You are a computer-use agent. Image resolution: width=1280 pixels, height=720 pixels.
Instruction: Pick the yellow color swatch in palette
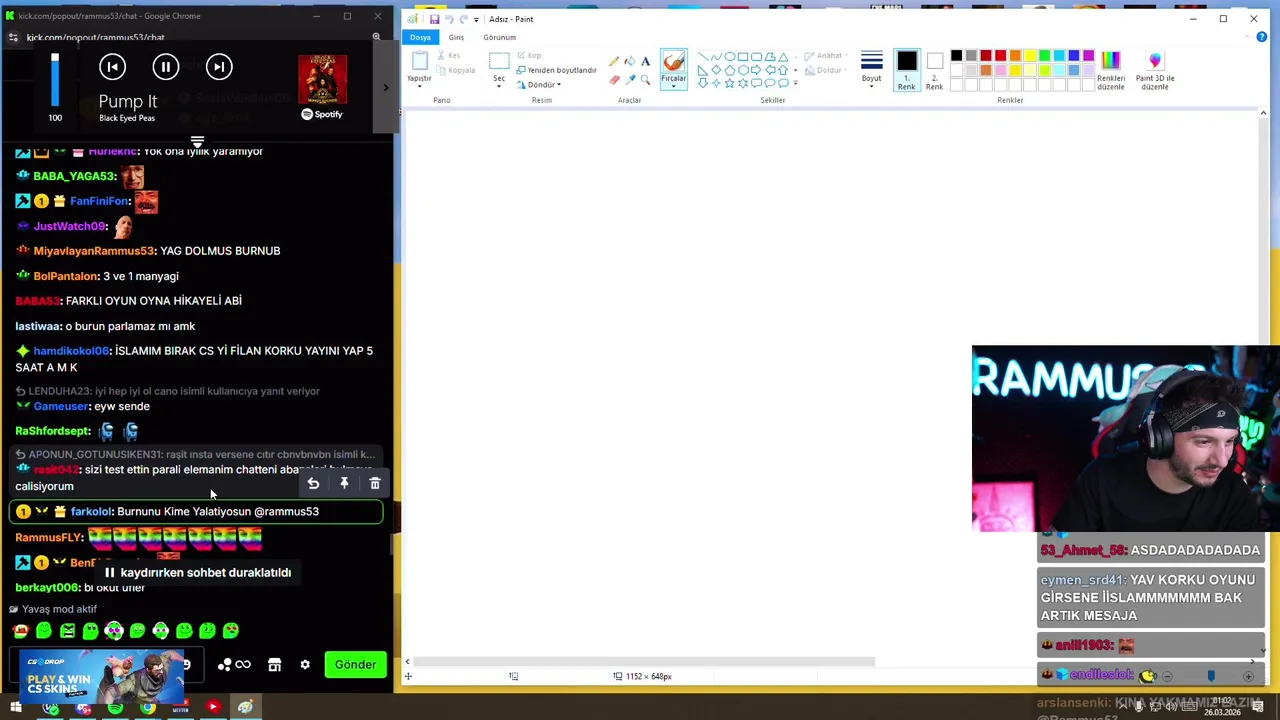point(1030,56)
